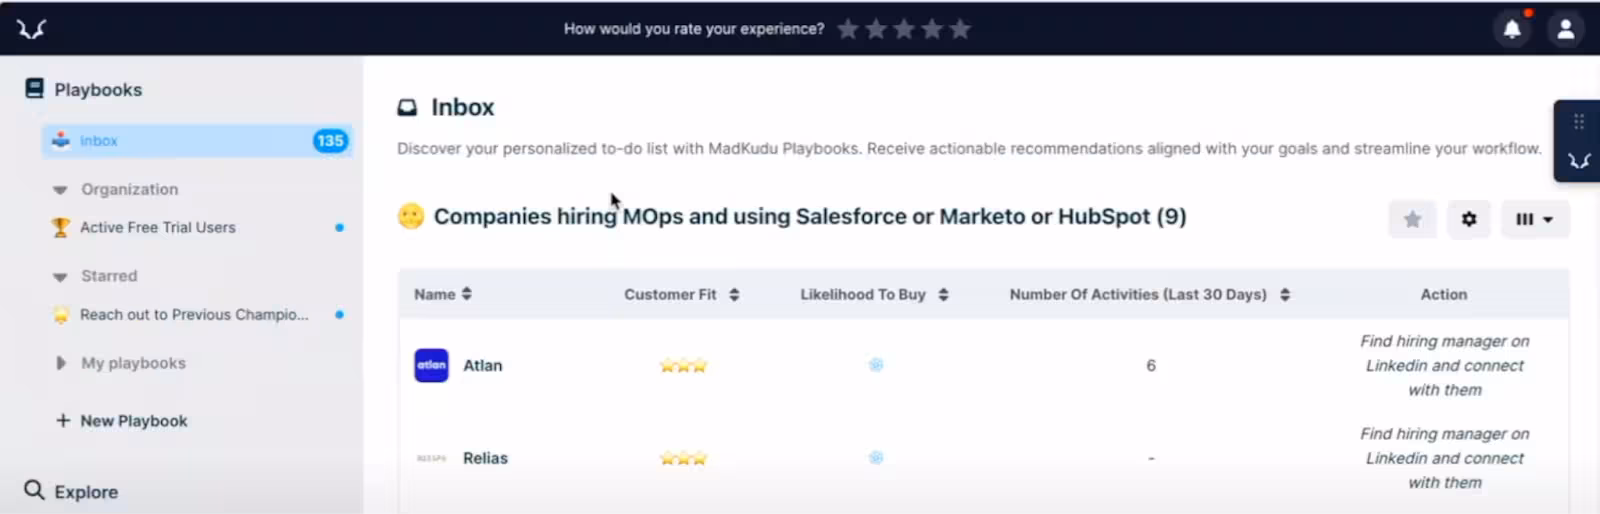Image resolution: width=1600 pixels, height=514 pixels.
Task: Rate experience with the first star
Action: click(848, 29)
